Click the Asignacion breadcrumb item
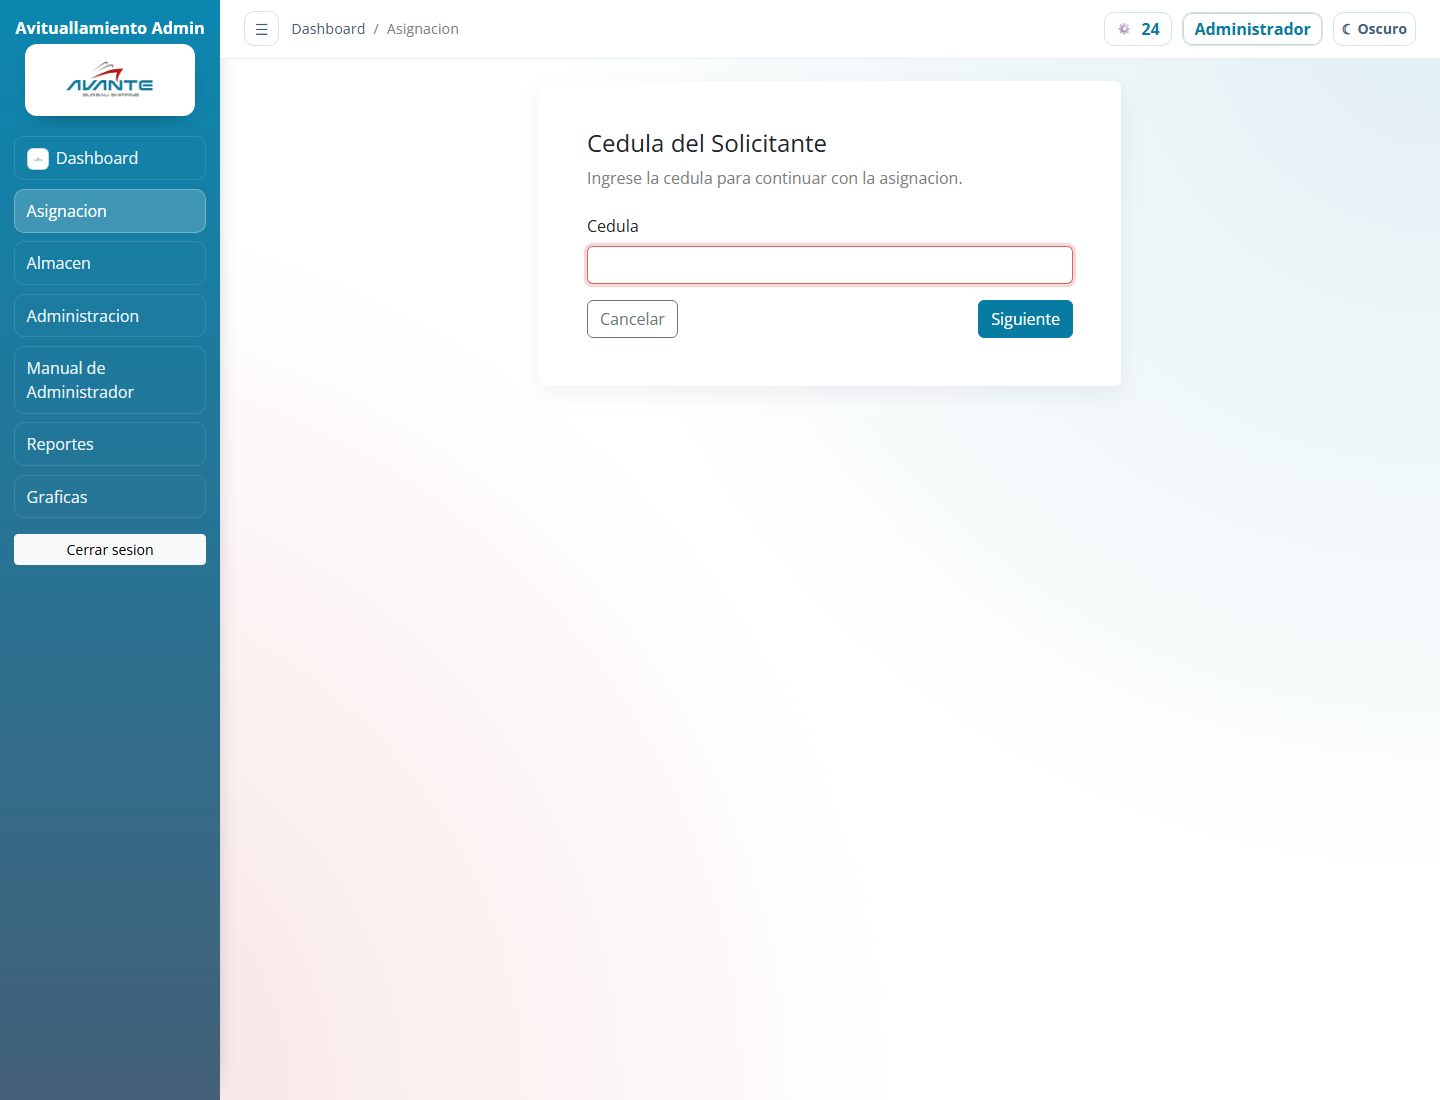 [422, 29]
